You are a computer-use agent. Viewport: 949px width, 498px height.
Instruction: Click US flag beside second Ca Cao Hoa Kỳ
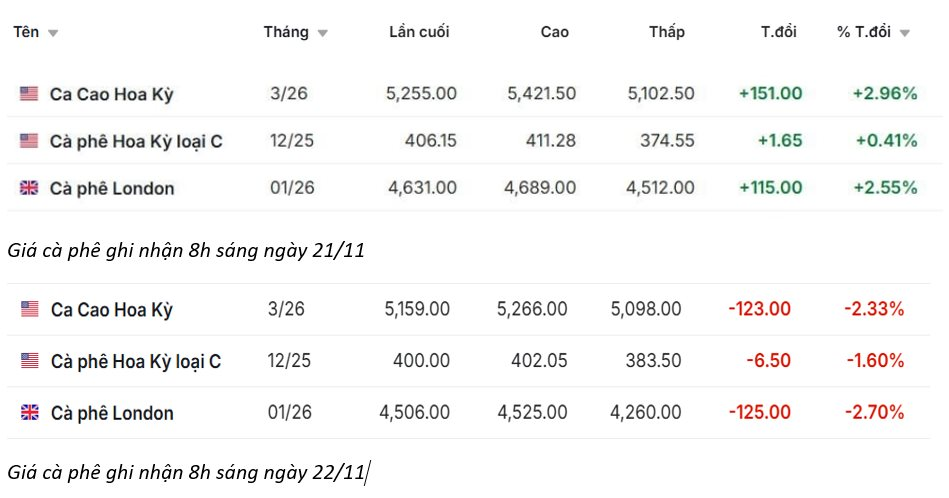(x=29, y=309)
